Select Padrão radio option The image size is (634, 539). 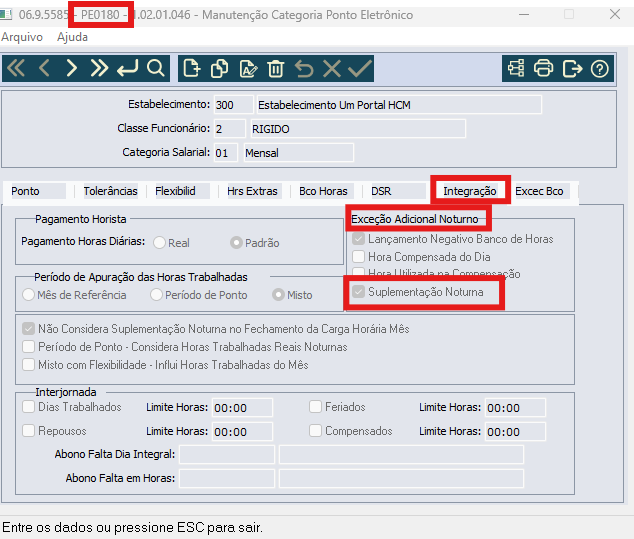[236, 243]
